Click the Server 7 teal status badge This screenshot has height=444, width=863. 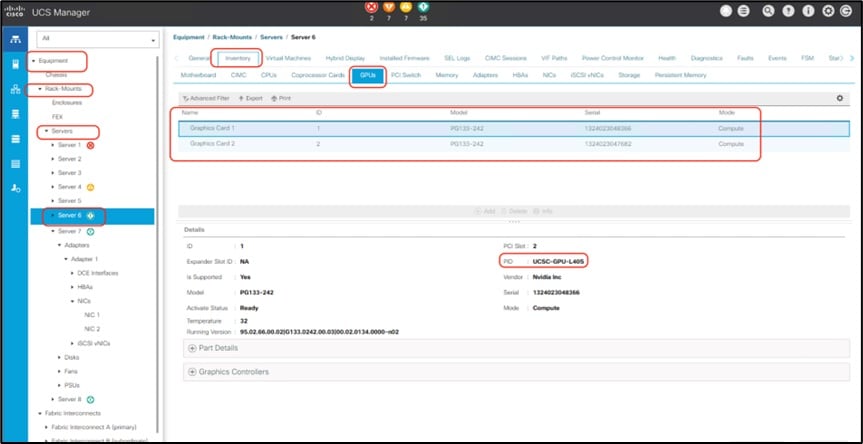91,231
